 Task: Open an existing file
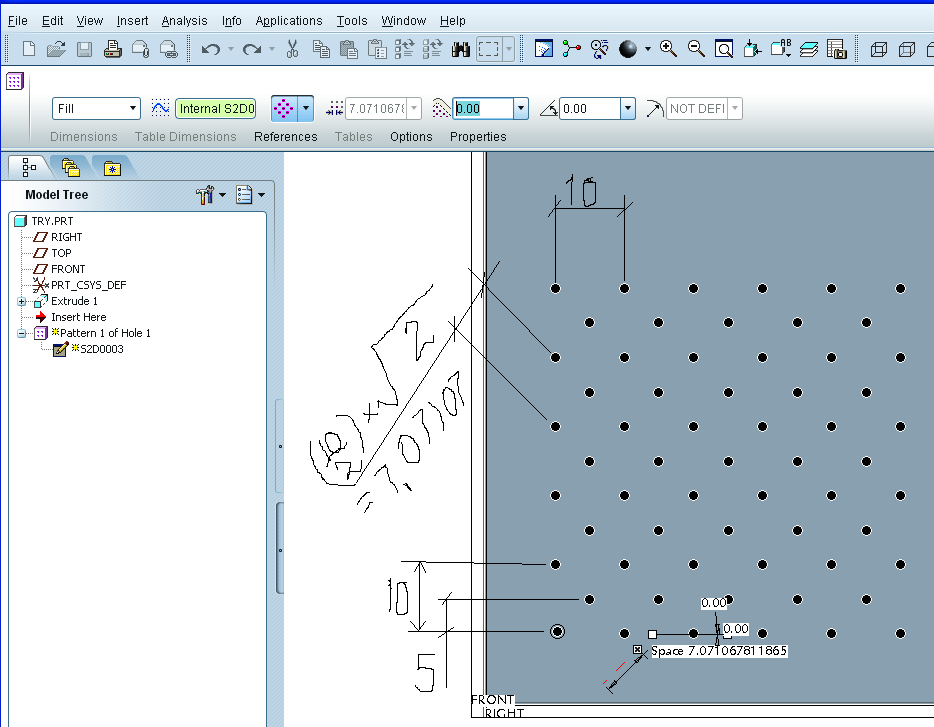tap(56, 49)
